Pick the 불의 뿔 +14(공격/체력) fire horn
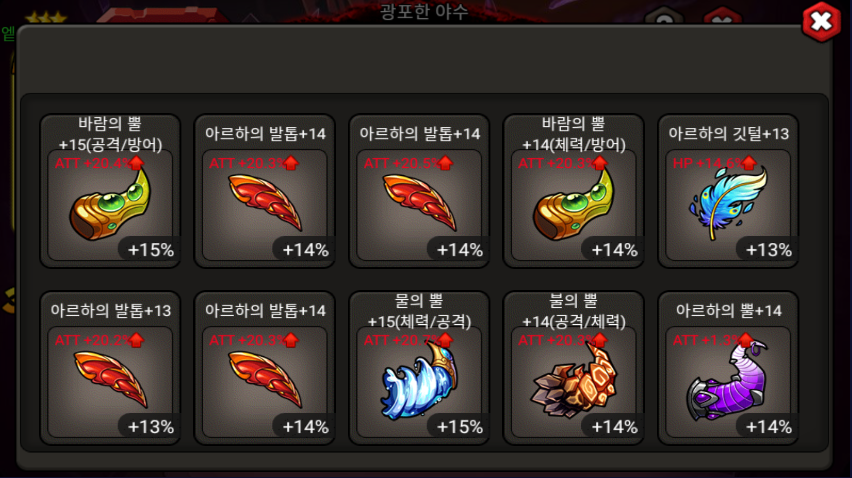 (x=574, y=368)
